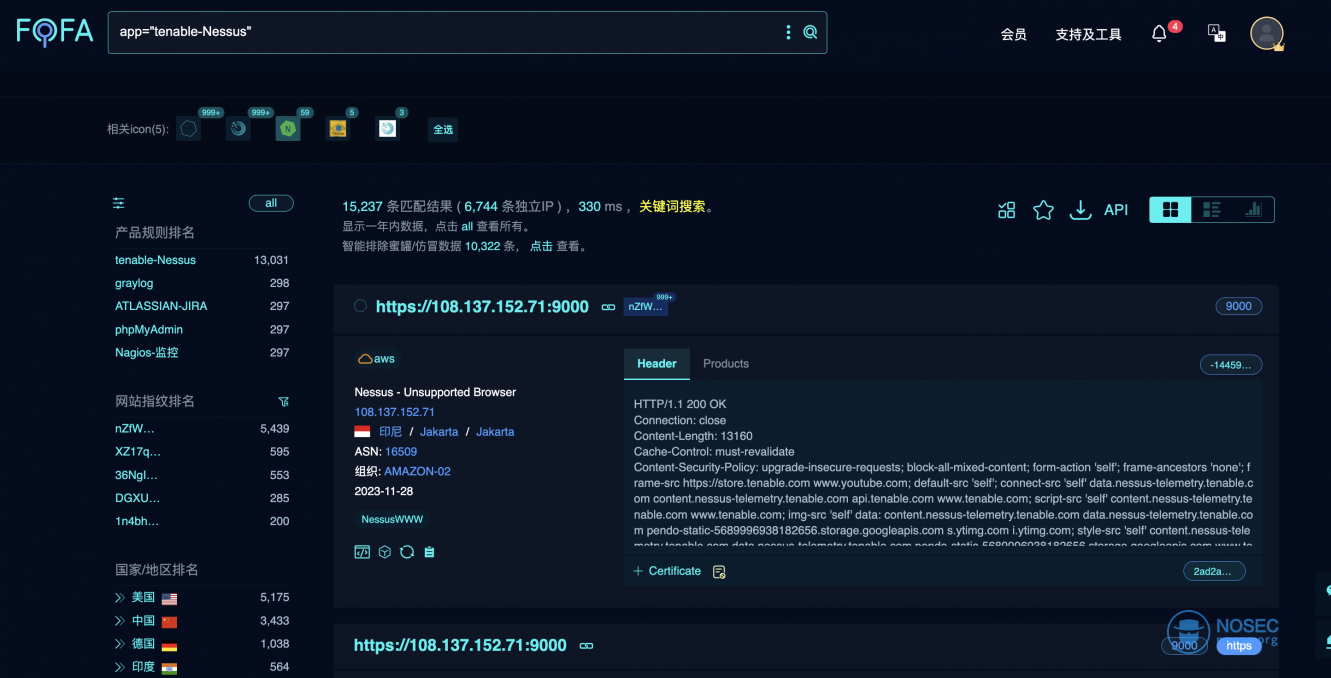
Task: Switch to list view layout
Action: point(1212,210)
